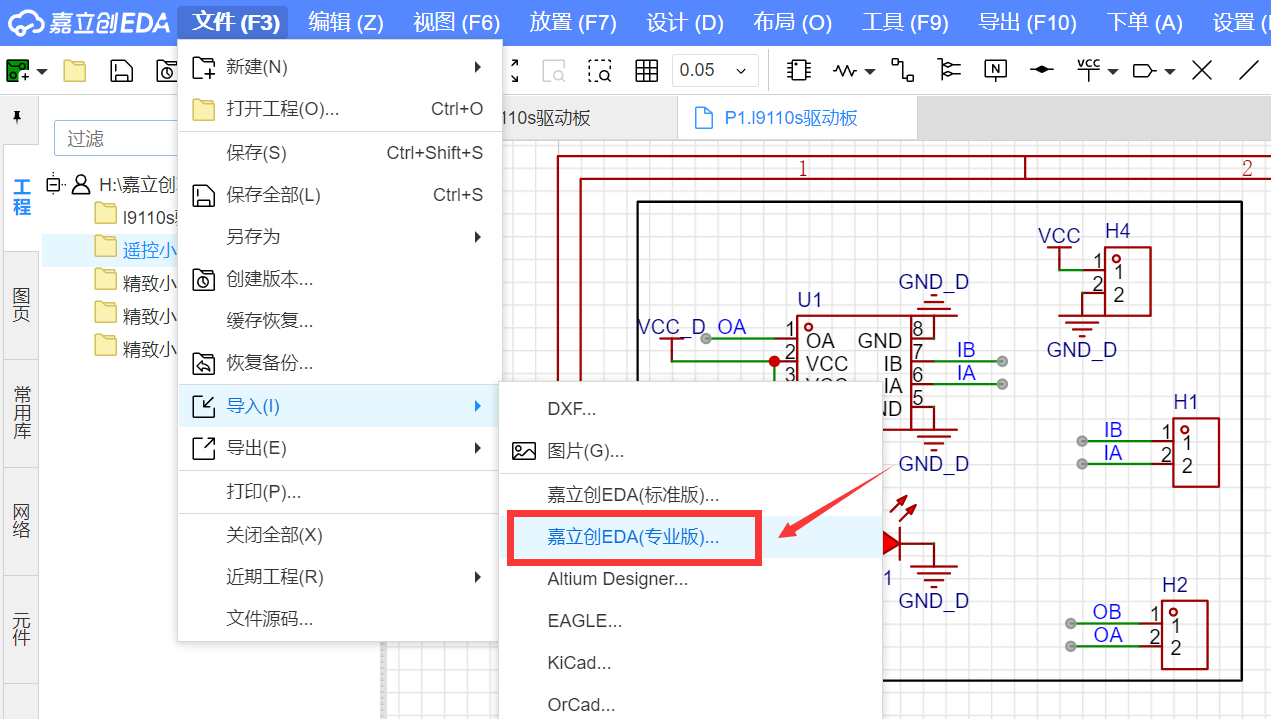Screen dimensions: 1271x719
Task: Click the place component chip icon
Action: pyautogui.click(x=798, y=70)
